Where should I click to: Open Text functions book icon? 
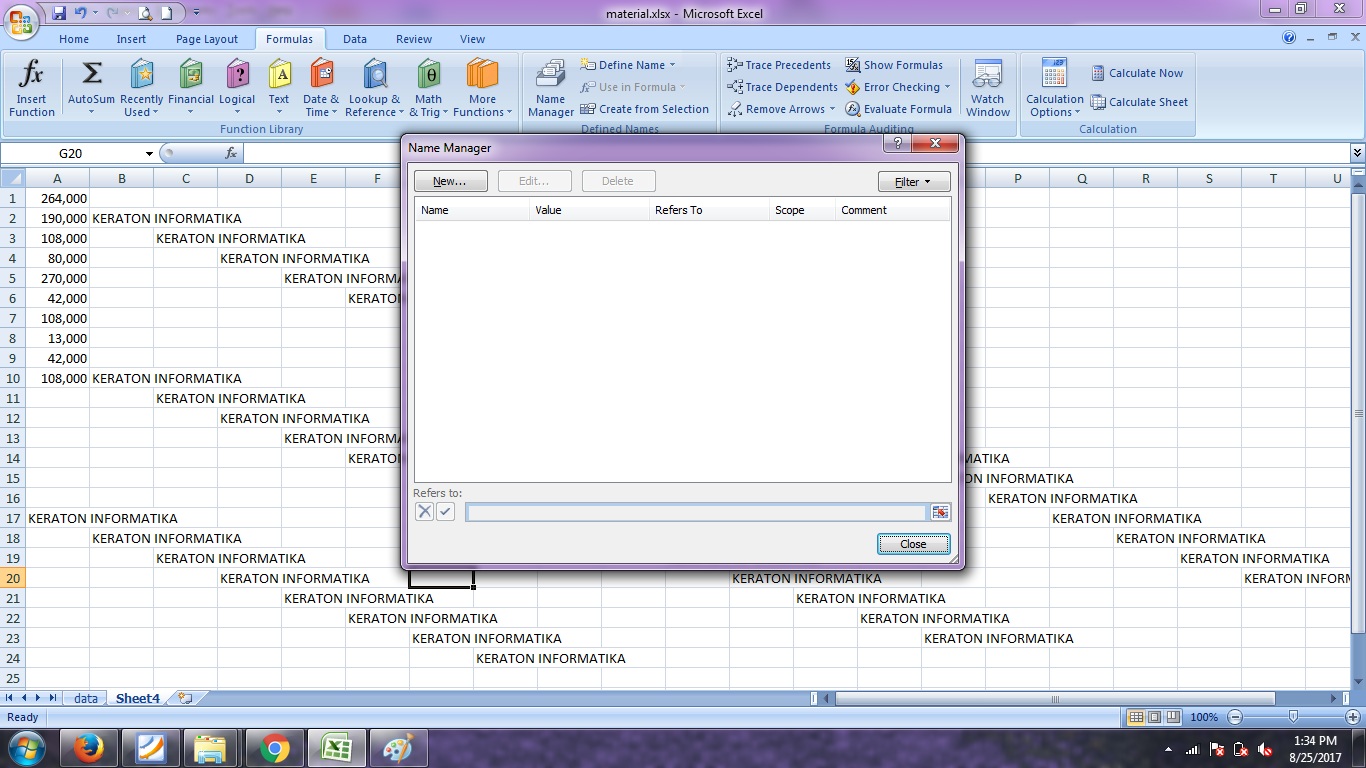pos(279,74)
